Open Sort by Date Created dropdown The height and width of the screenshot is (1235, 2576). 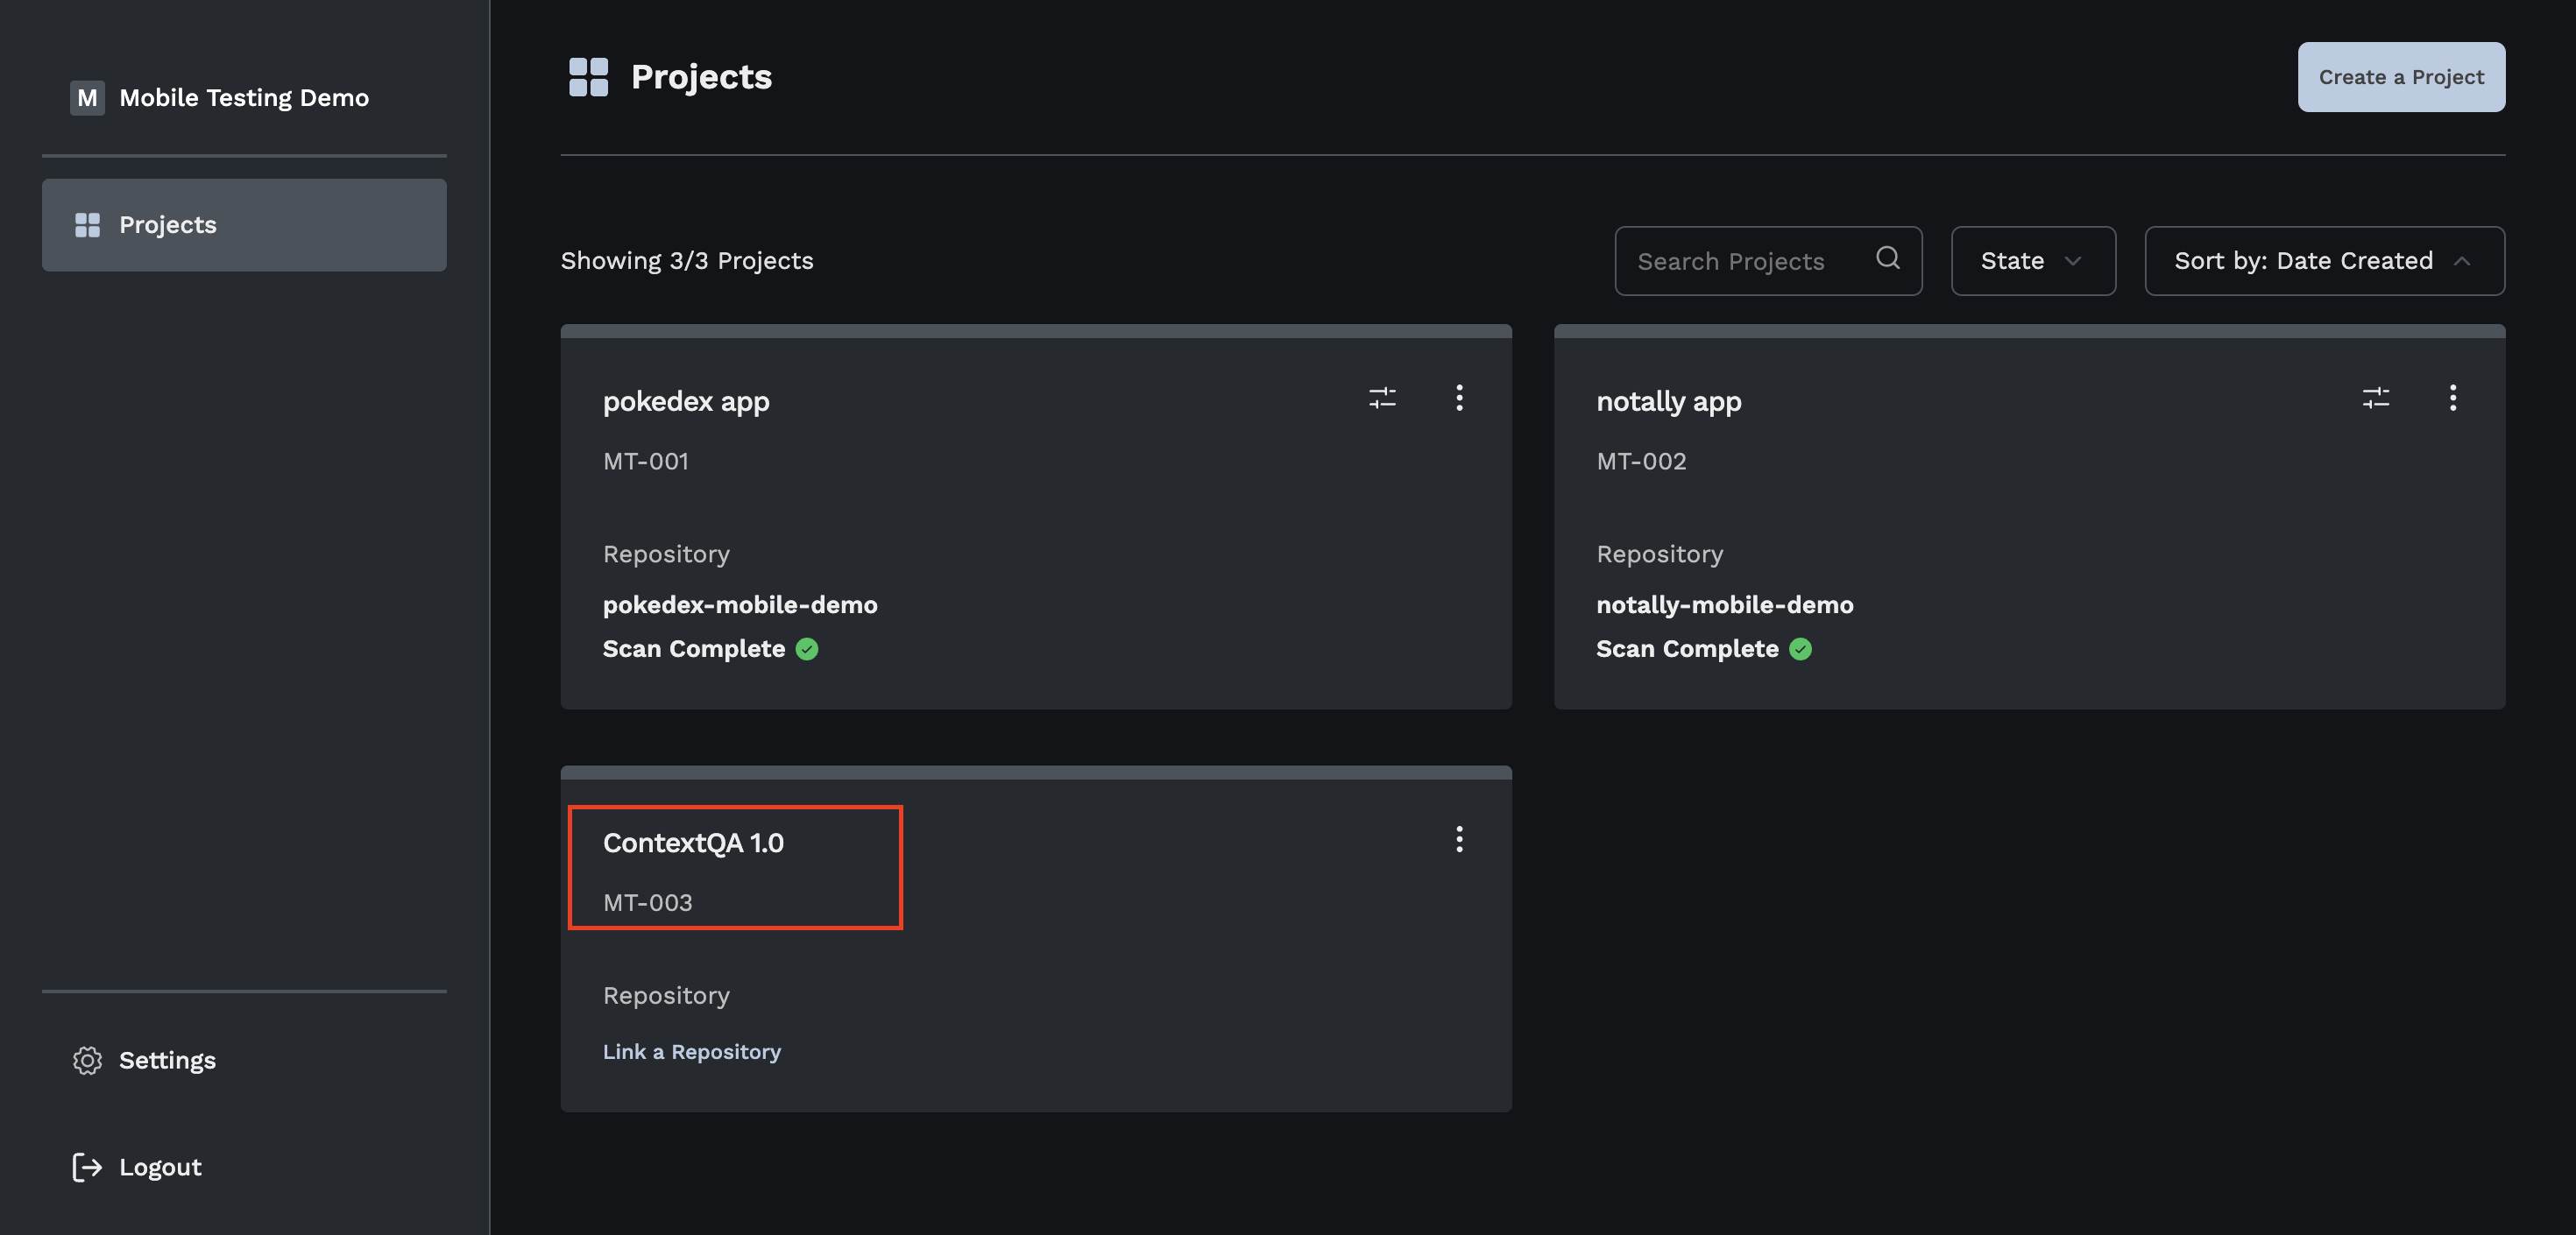point(2303,261)
